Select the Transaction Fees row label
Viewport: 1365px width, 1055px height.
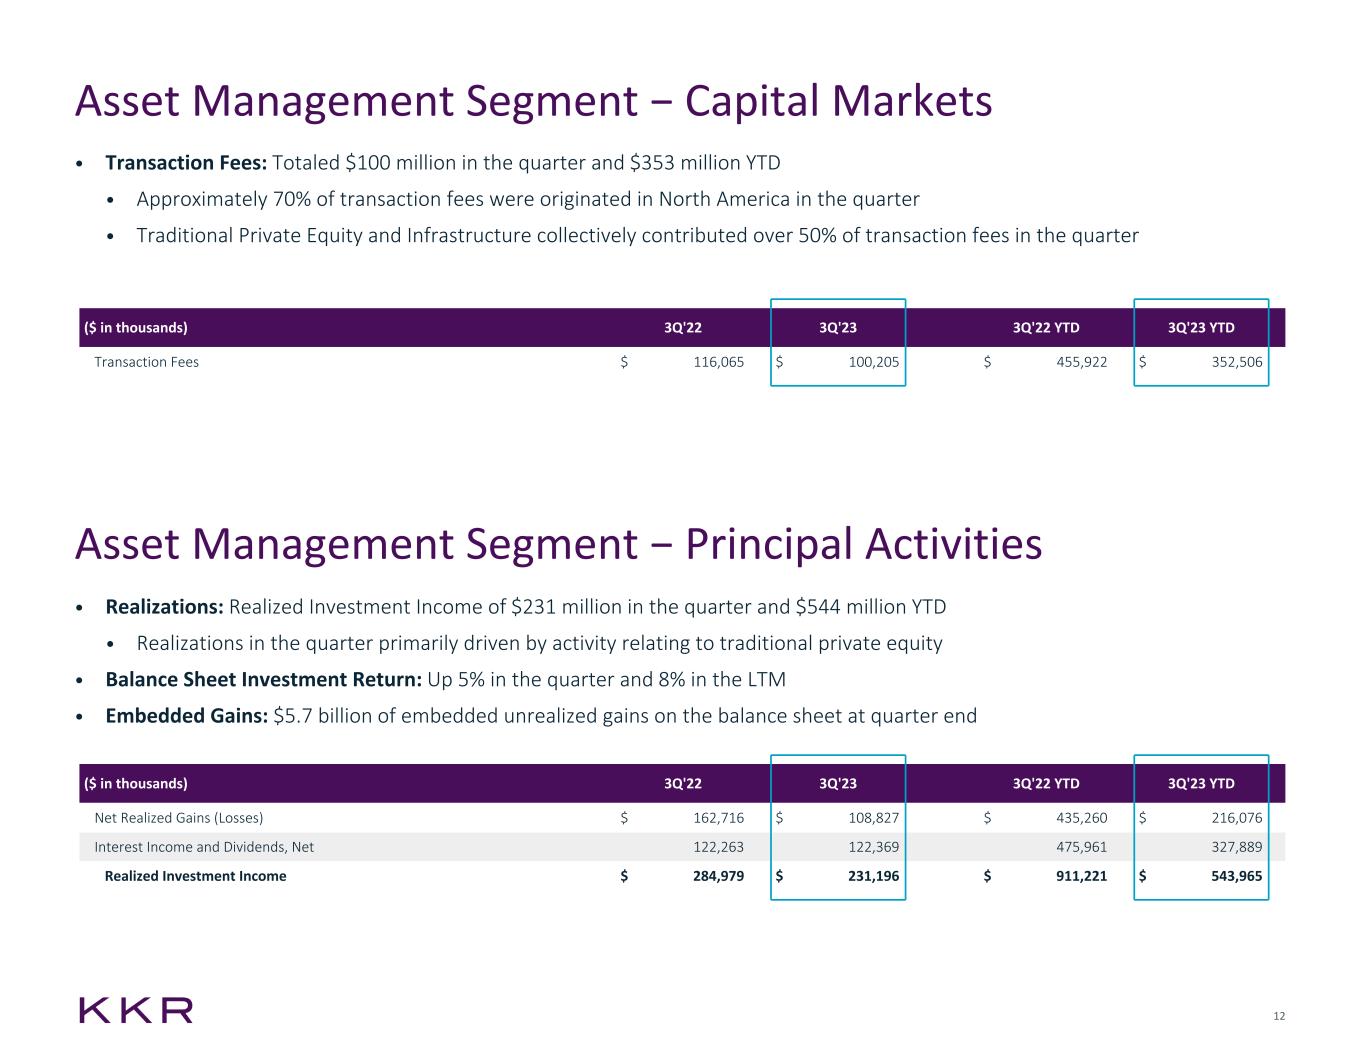point(146,362)
